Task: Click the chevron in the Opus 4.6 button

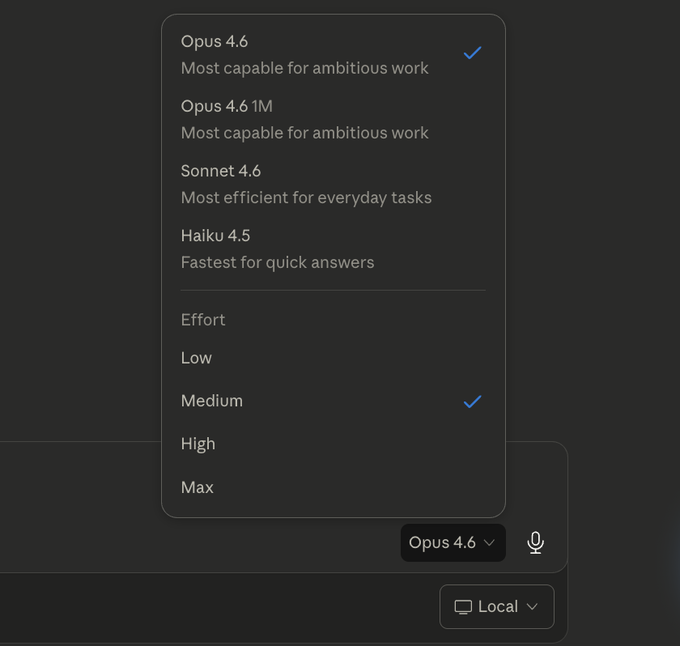Action: (489, 543)
